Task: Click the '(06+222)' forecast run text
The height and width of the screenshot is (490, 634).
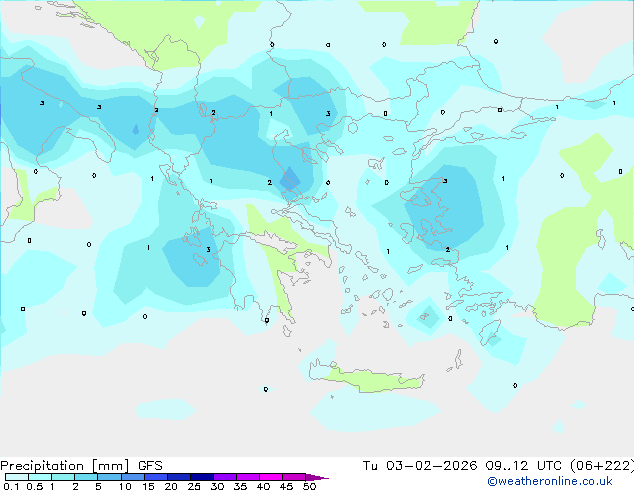Action: [602, 466]
